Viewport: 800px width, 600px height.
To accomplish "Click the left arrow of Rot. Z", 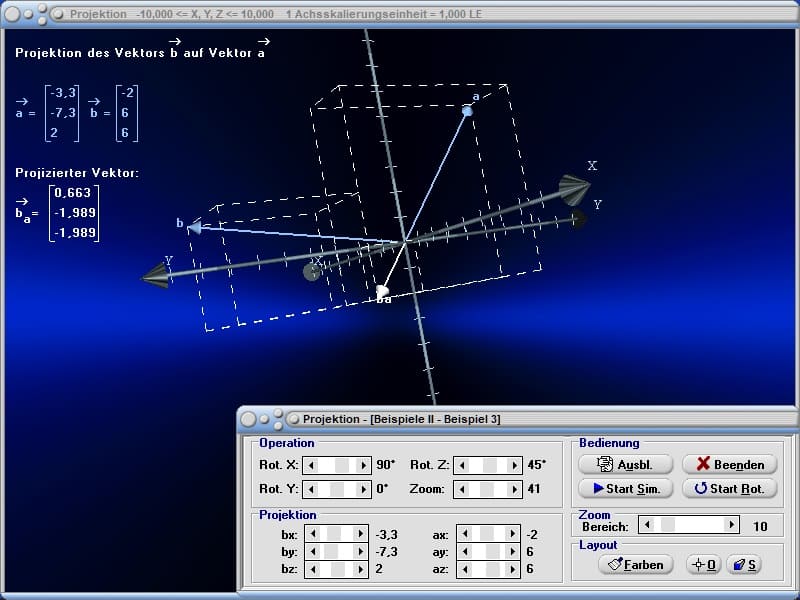I will click(x=462, y=465).
